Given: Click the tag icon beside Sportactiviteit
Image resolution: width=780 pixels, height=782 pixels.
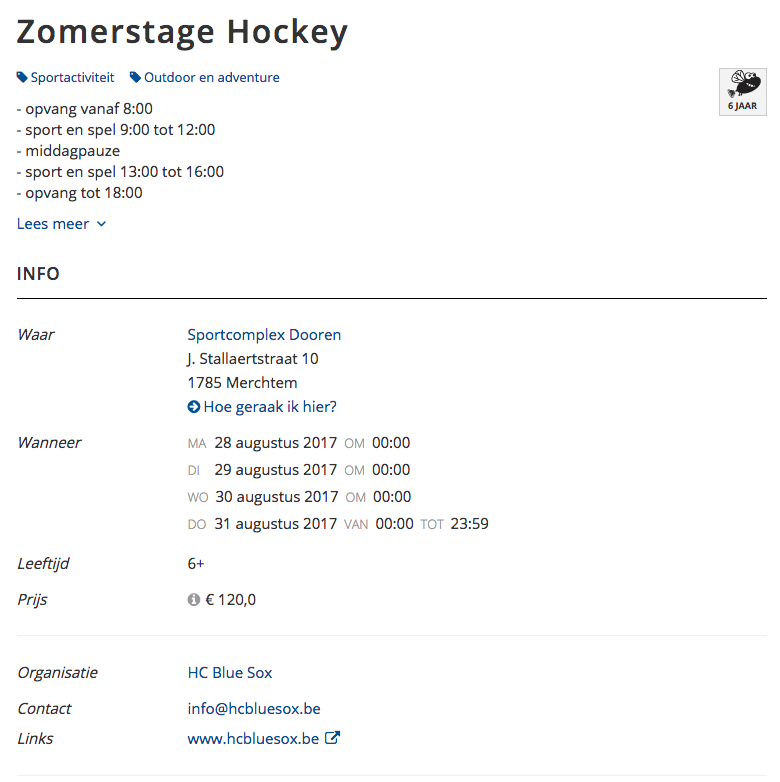Looking at the screenshot, I should [22, 77].
